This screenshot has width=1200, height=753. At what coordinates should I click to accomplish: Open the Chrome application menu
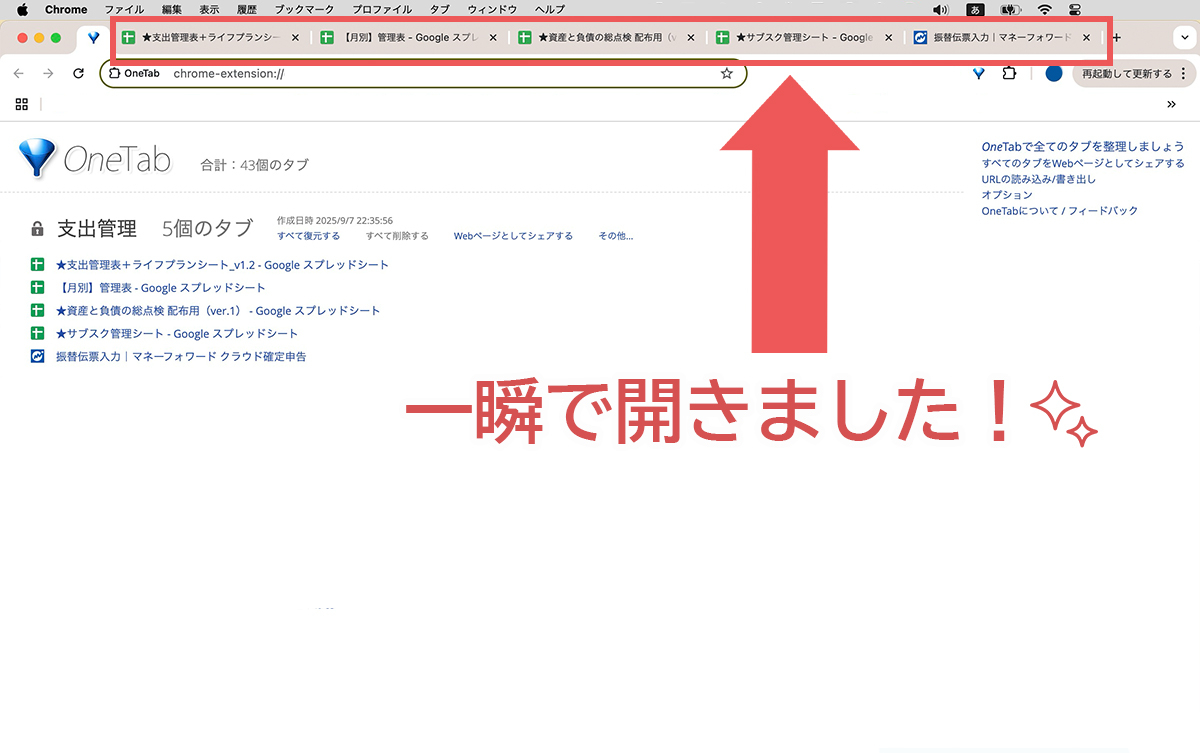click(x=66, y=9)
